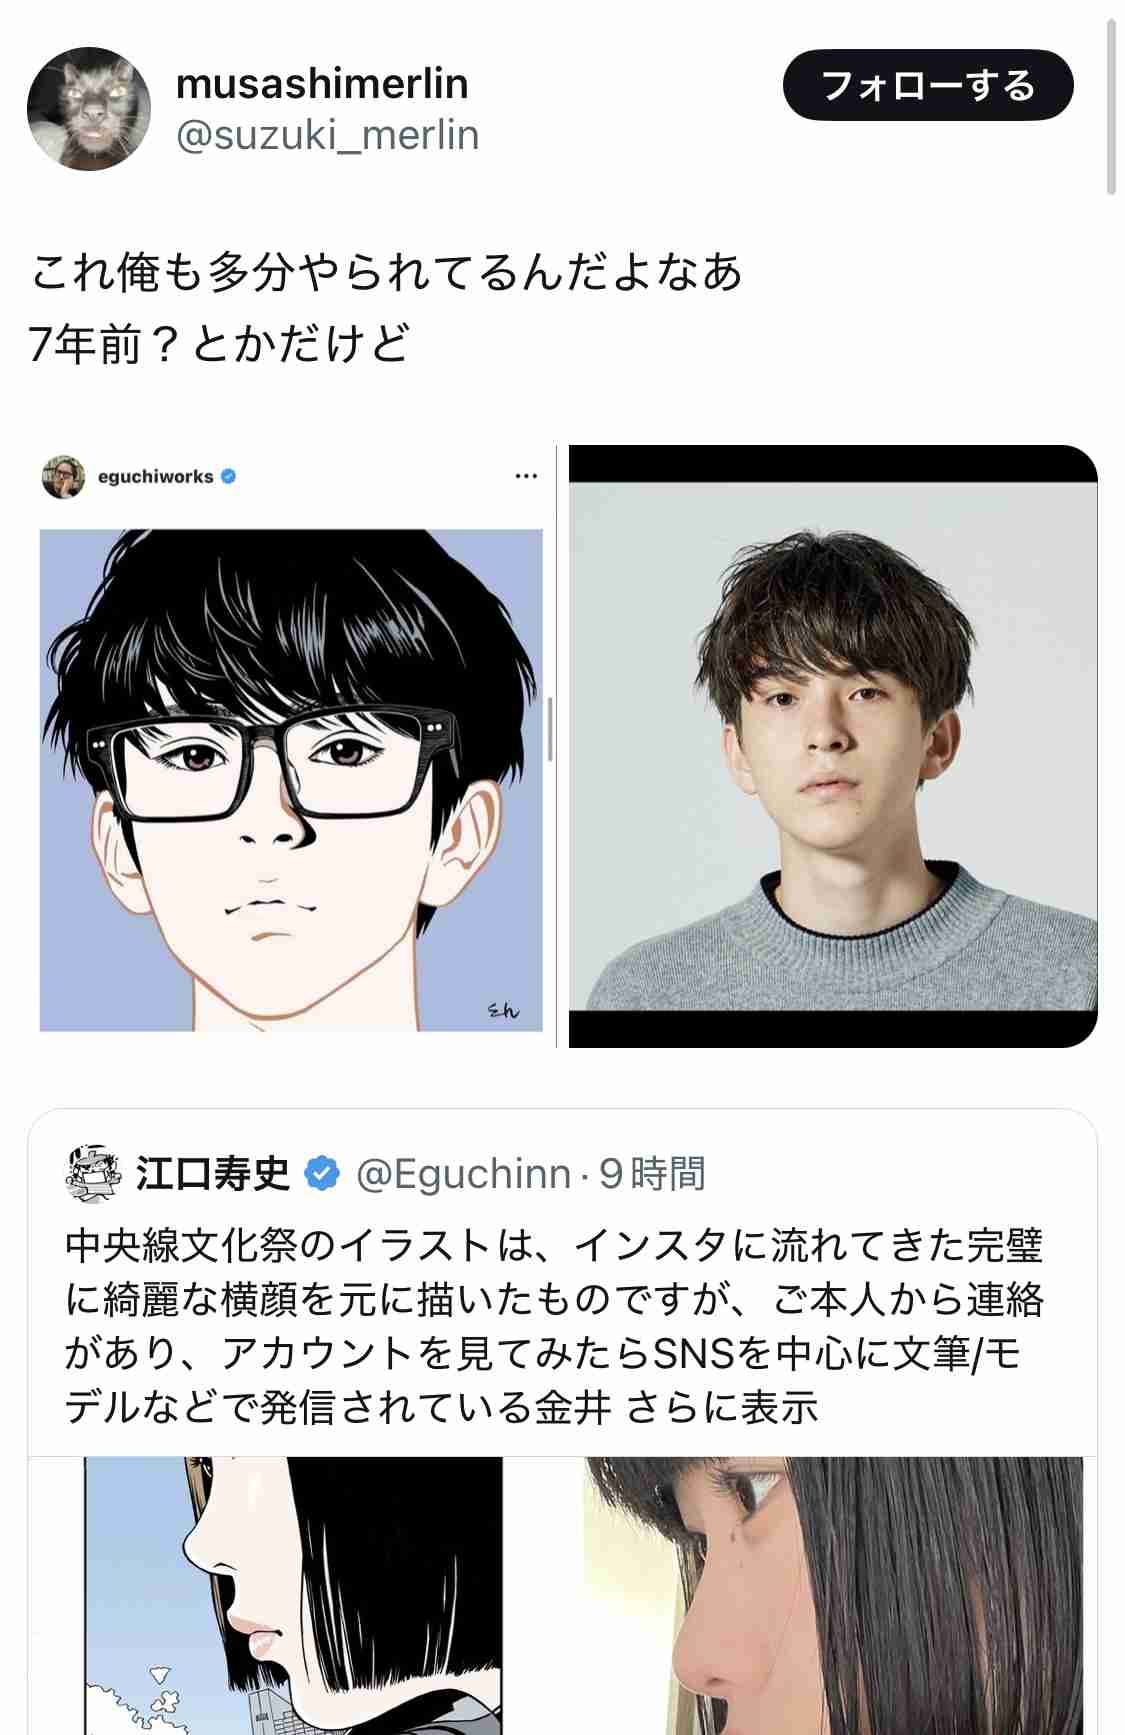Screen dimensions: 1125x1735
Task: Open the @Eguchinn handle
Action: tap(463, 1173)
